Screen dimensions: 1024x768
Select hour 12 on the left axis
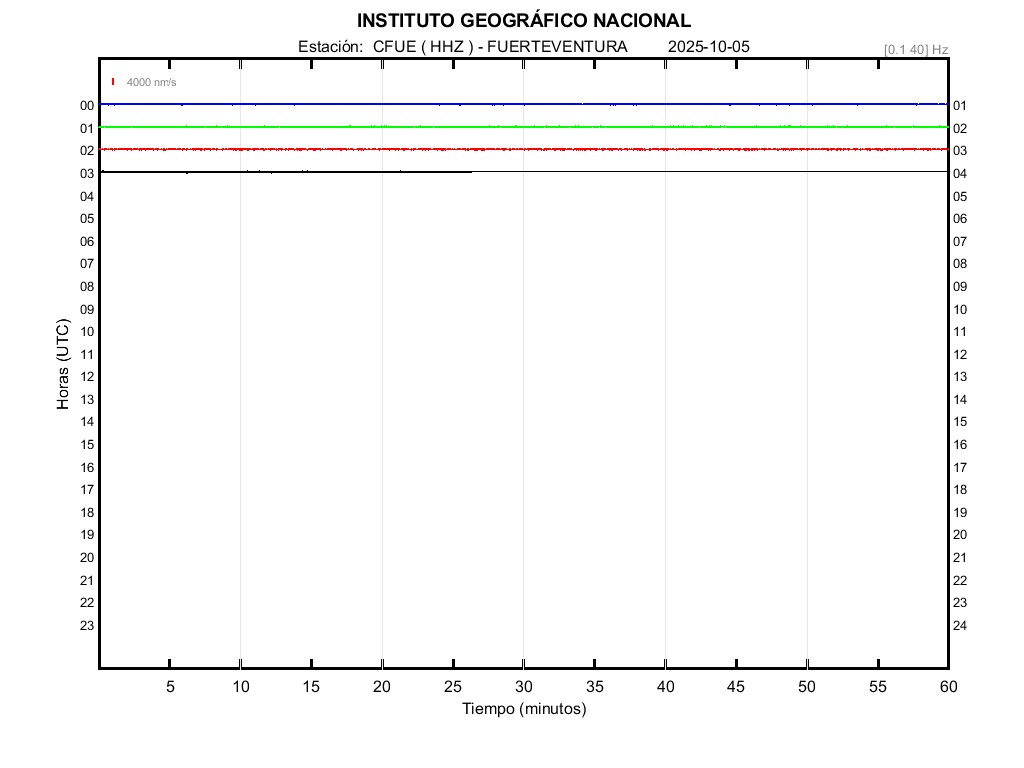(x=87, y=377)
